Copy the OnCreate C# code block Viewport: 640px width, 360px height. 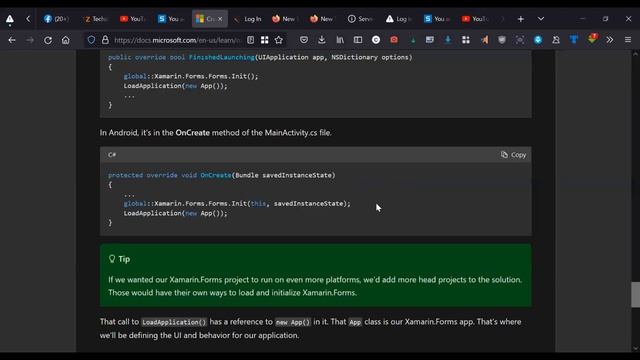(x=513, y=155)
